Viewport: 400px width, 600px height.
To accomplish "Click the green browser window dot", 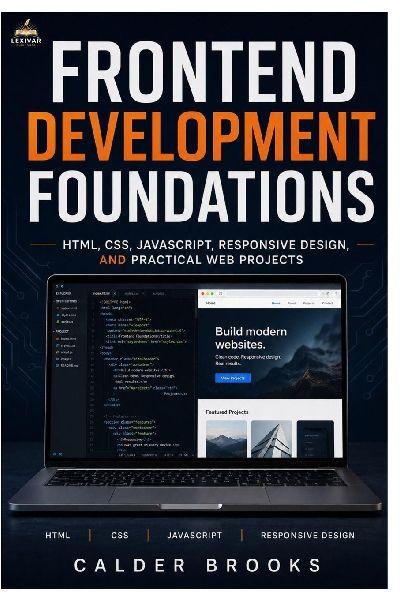I will (212, 293).
